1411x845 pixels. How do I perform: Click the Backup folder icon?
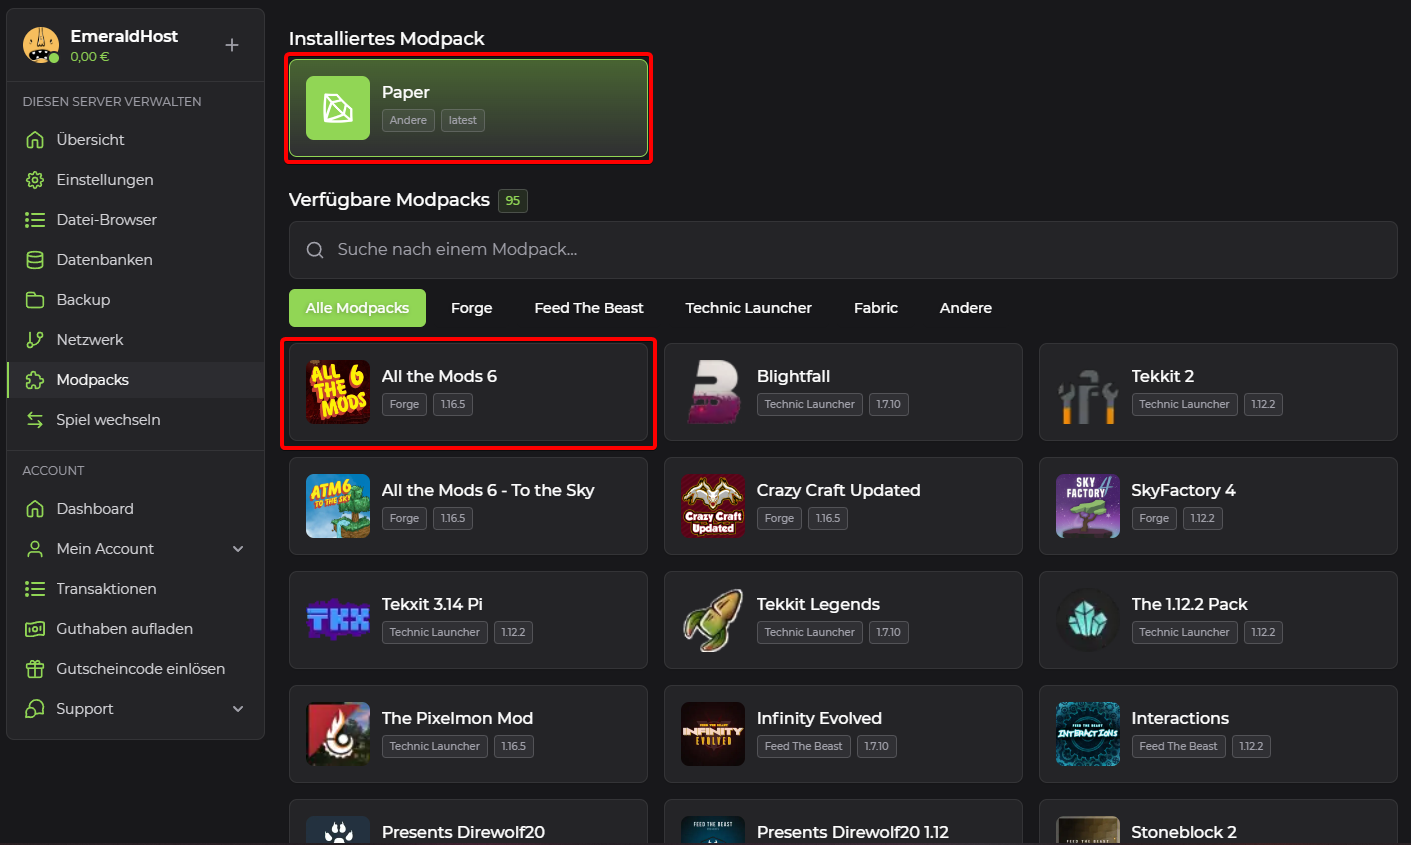(x=35, y=300)
